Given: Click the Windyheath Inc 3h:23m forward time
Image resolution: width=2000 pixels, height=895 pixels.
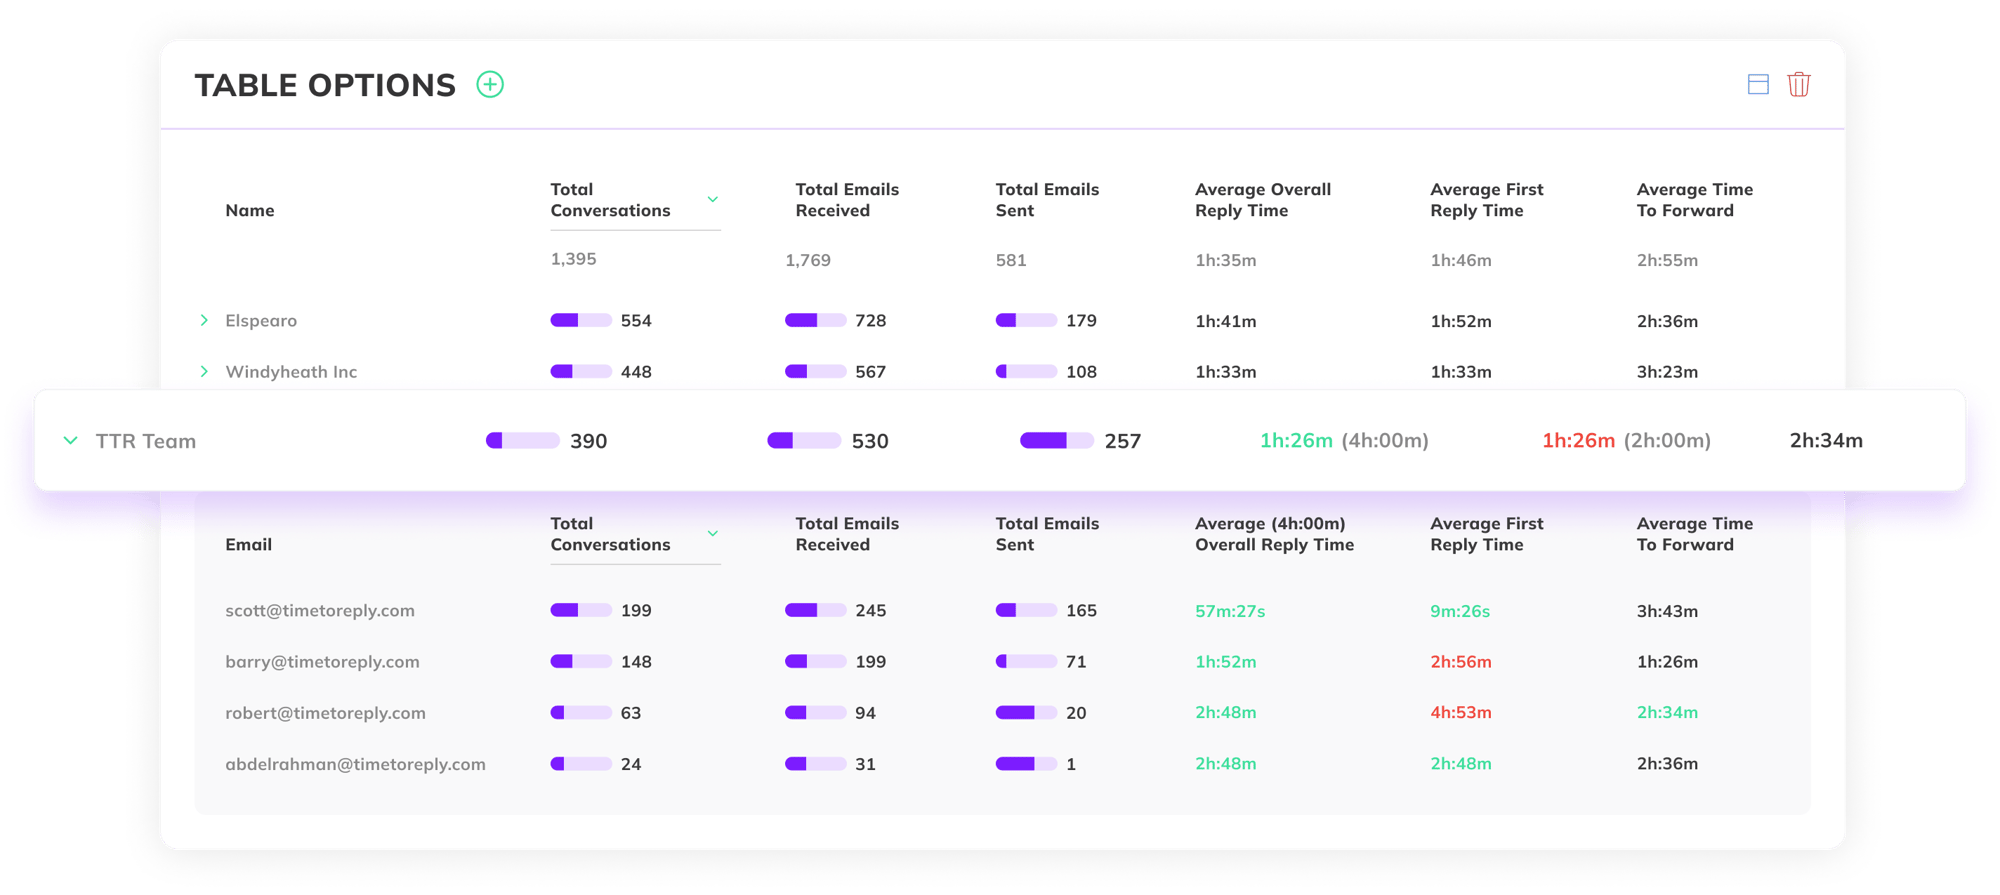Looking at the screenshot, I should click(x=1667, y=372).
